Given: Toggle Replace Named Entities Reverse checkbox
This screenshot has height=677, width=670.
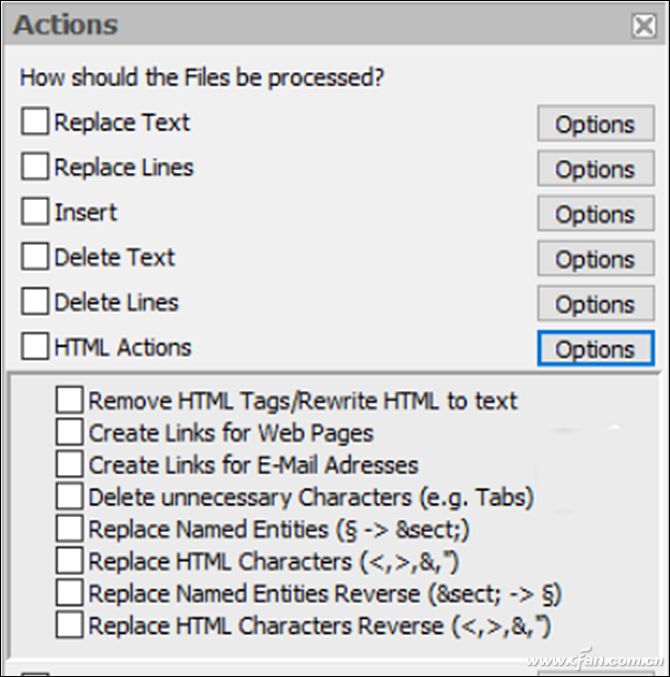Looking at the screenshot, I should coord(69,593).
